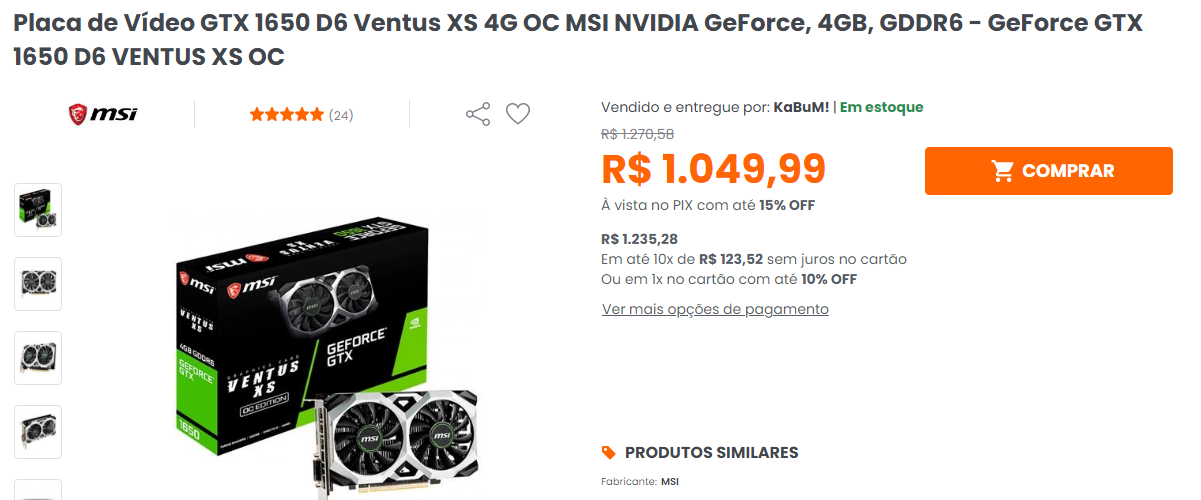Viewport: 1201px width, 500px height.
Task: Click the cart icon inside COMPRAR button
Action: coord(1003,171)
